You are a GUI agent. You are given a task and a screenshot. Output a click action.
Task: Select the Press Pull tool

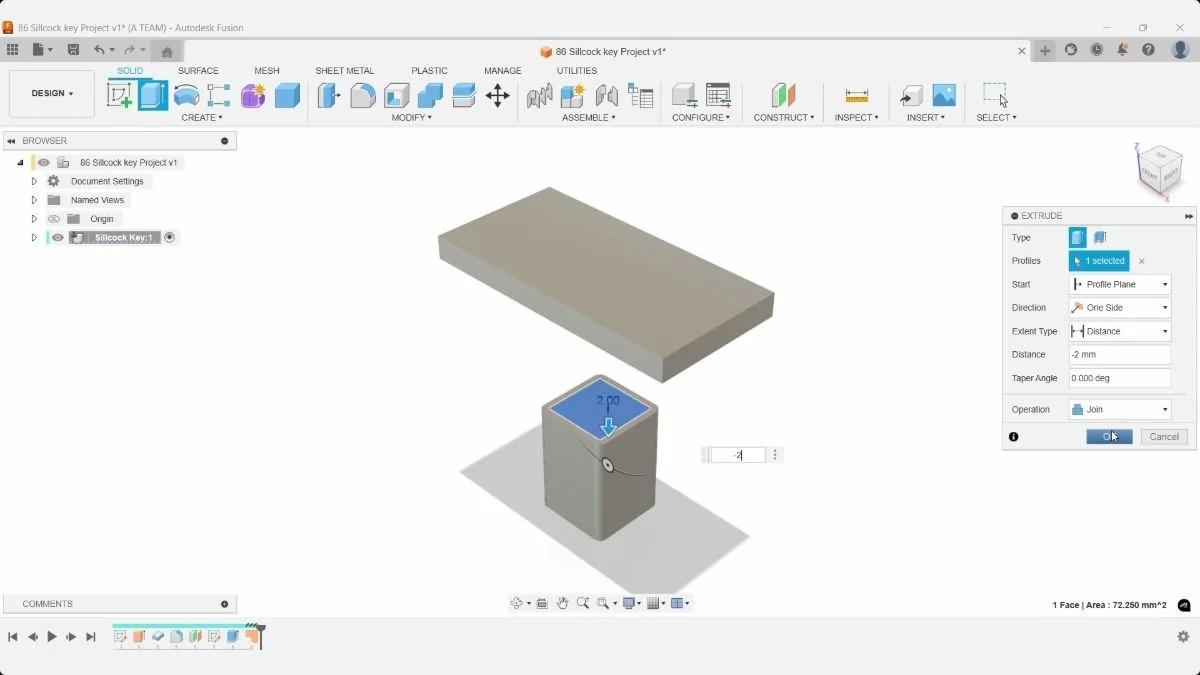tap(328, 95)
